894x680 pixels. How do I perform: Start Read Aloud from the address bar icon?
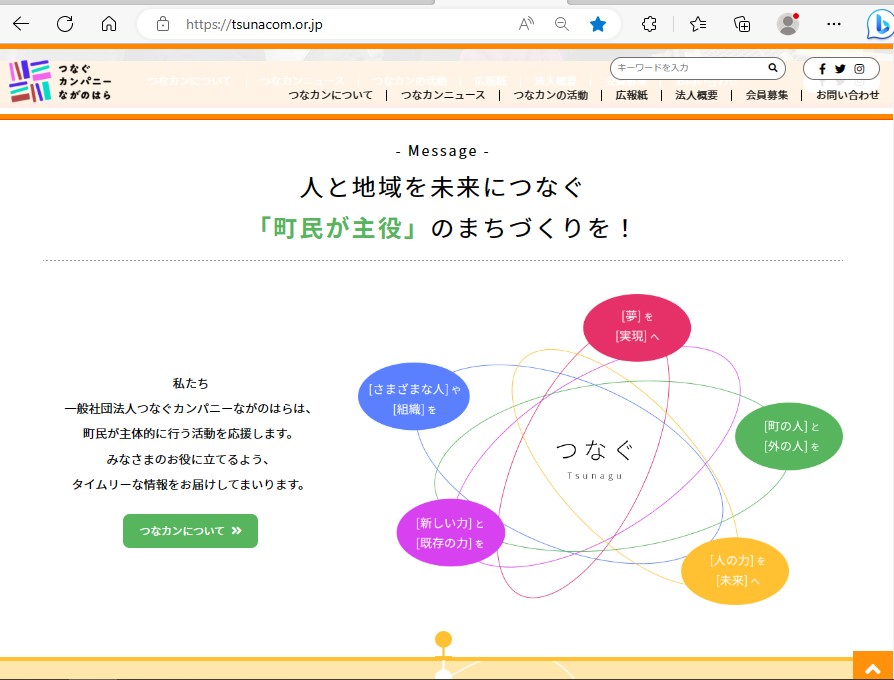pyautogui.click(x=524, y=24)
